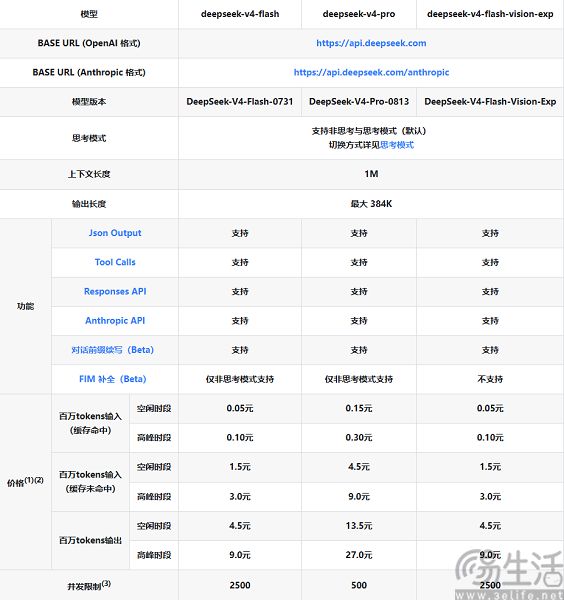564x600 pixels.
Task: Select 支持 for Tool Calls under deepseek-v4-pro
Action: click(x=359, y=262)
